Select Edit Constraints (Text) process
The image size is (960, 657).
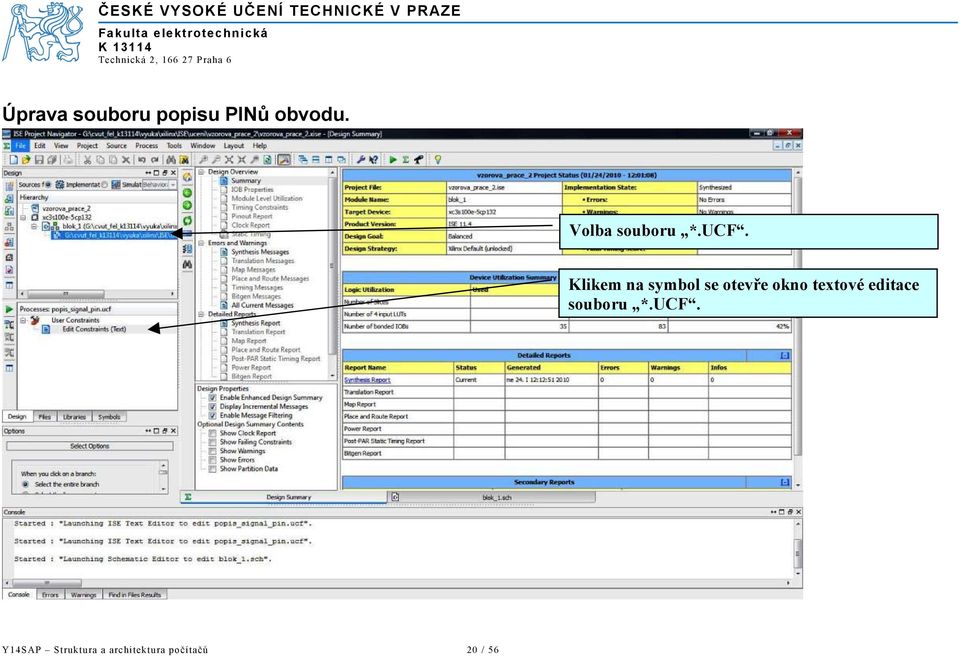click(94, 329)
